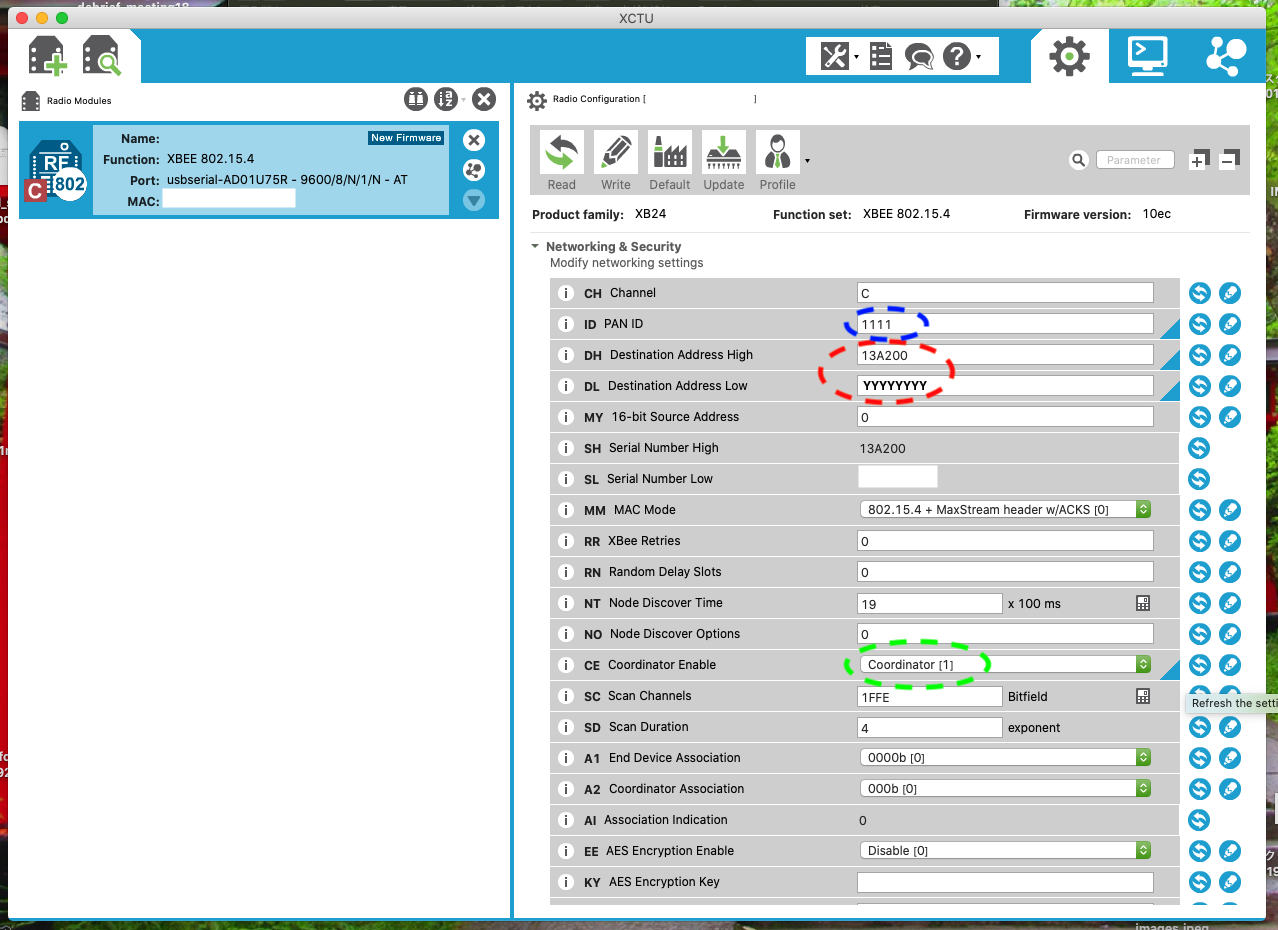Image resolution: width=1278 pixels, height=930 pixels.
Task: Collapse Networking & Security section
Action: coord(535,246)
